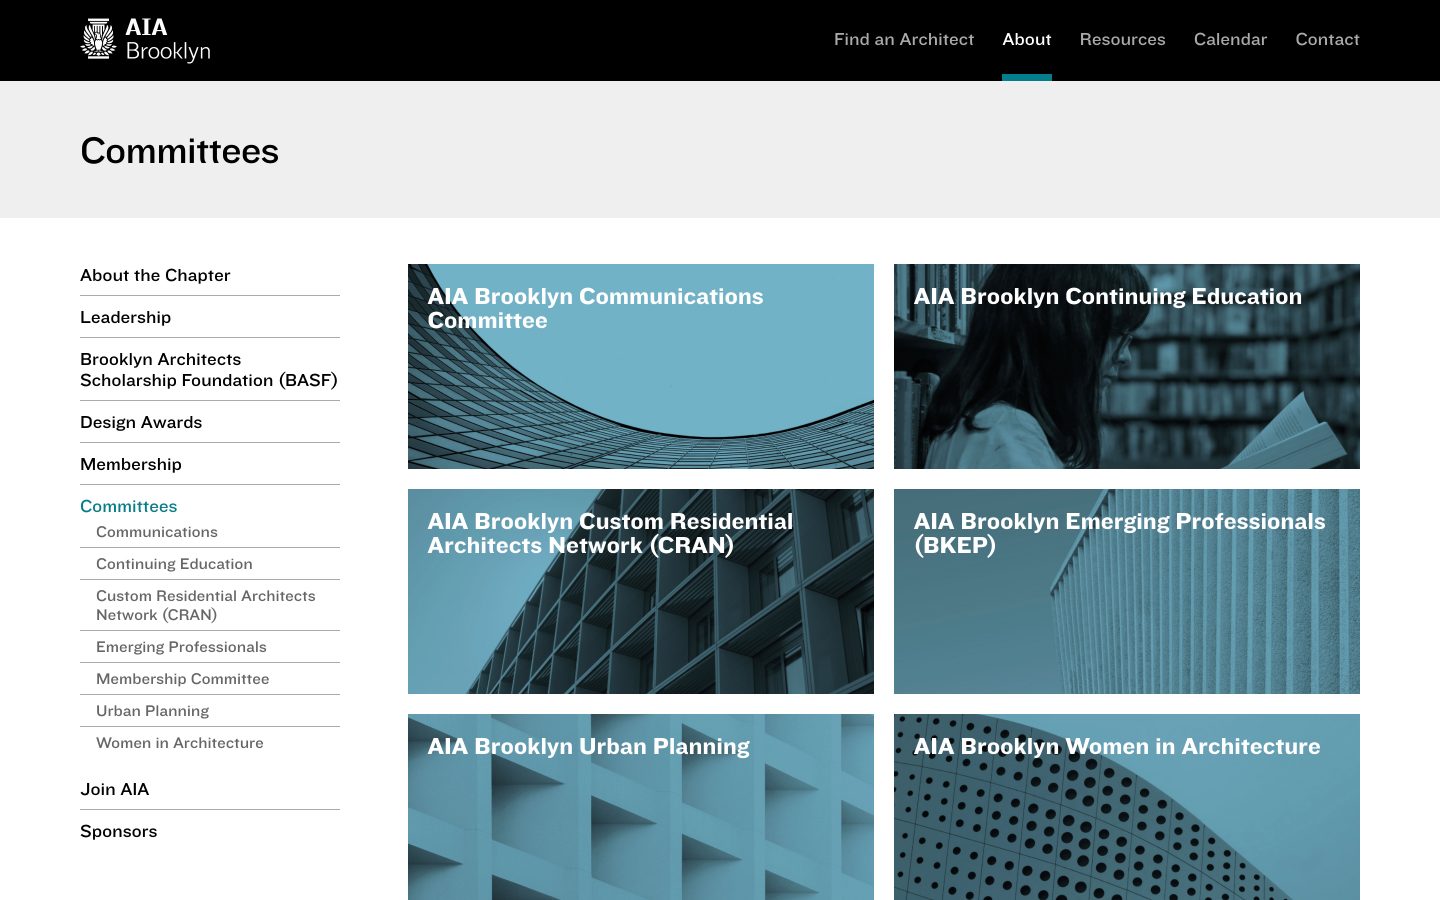Open Sponsors sidebar link
The image size is (1440, 900).
[118, 831]
